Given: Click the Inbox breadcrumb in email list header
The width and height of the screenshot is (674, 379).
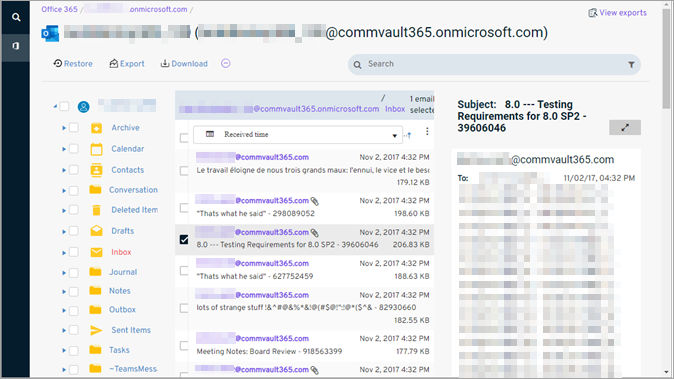Looking at the screenshot, I should (x=395, y=109).
